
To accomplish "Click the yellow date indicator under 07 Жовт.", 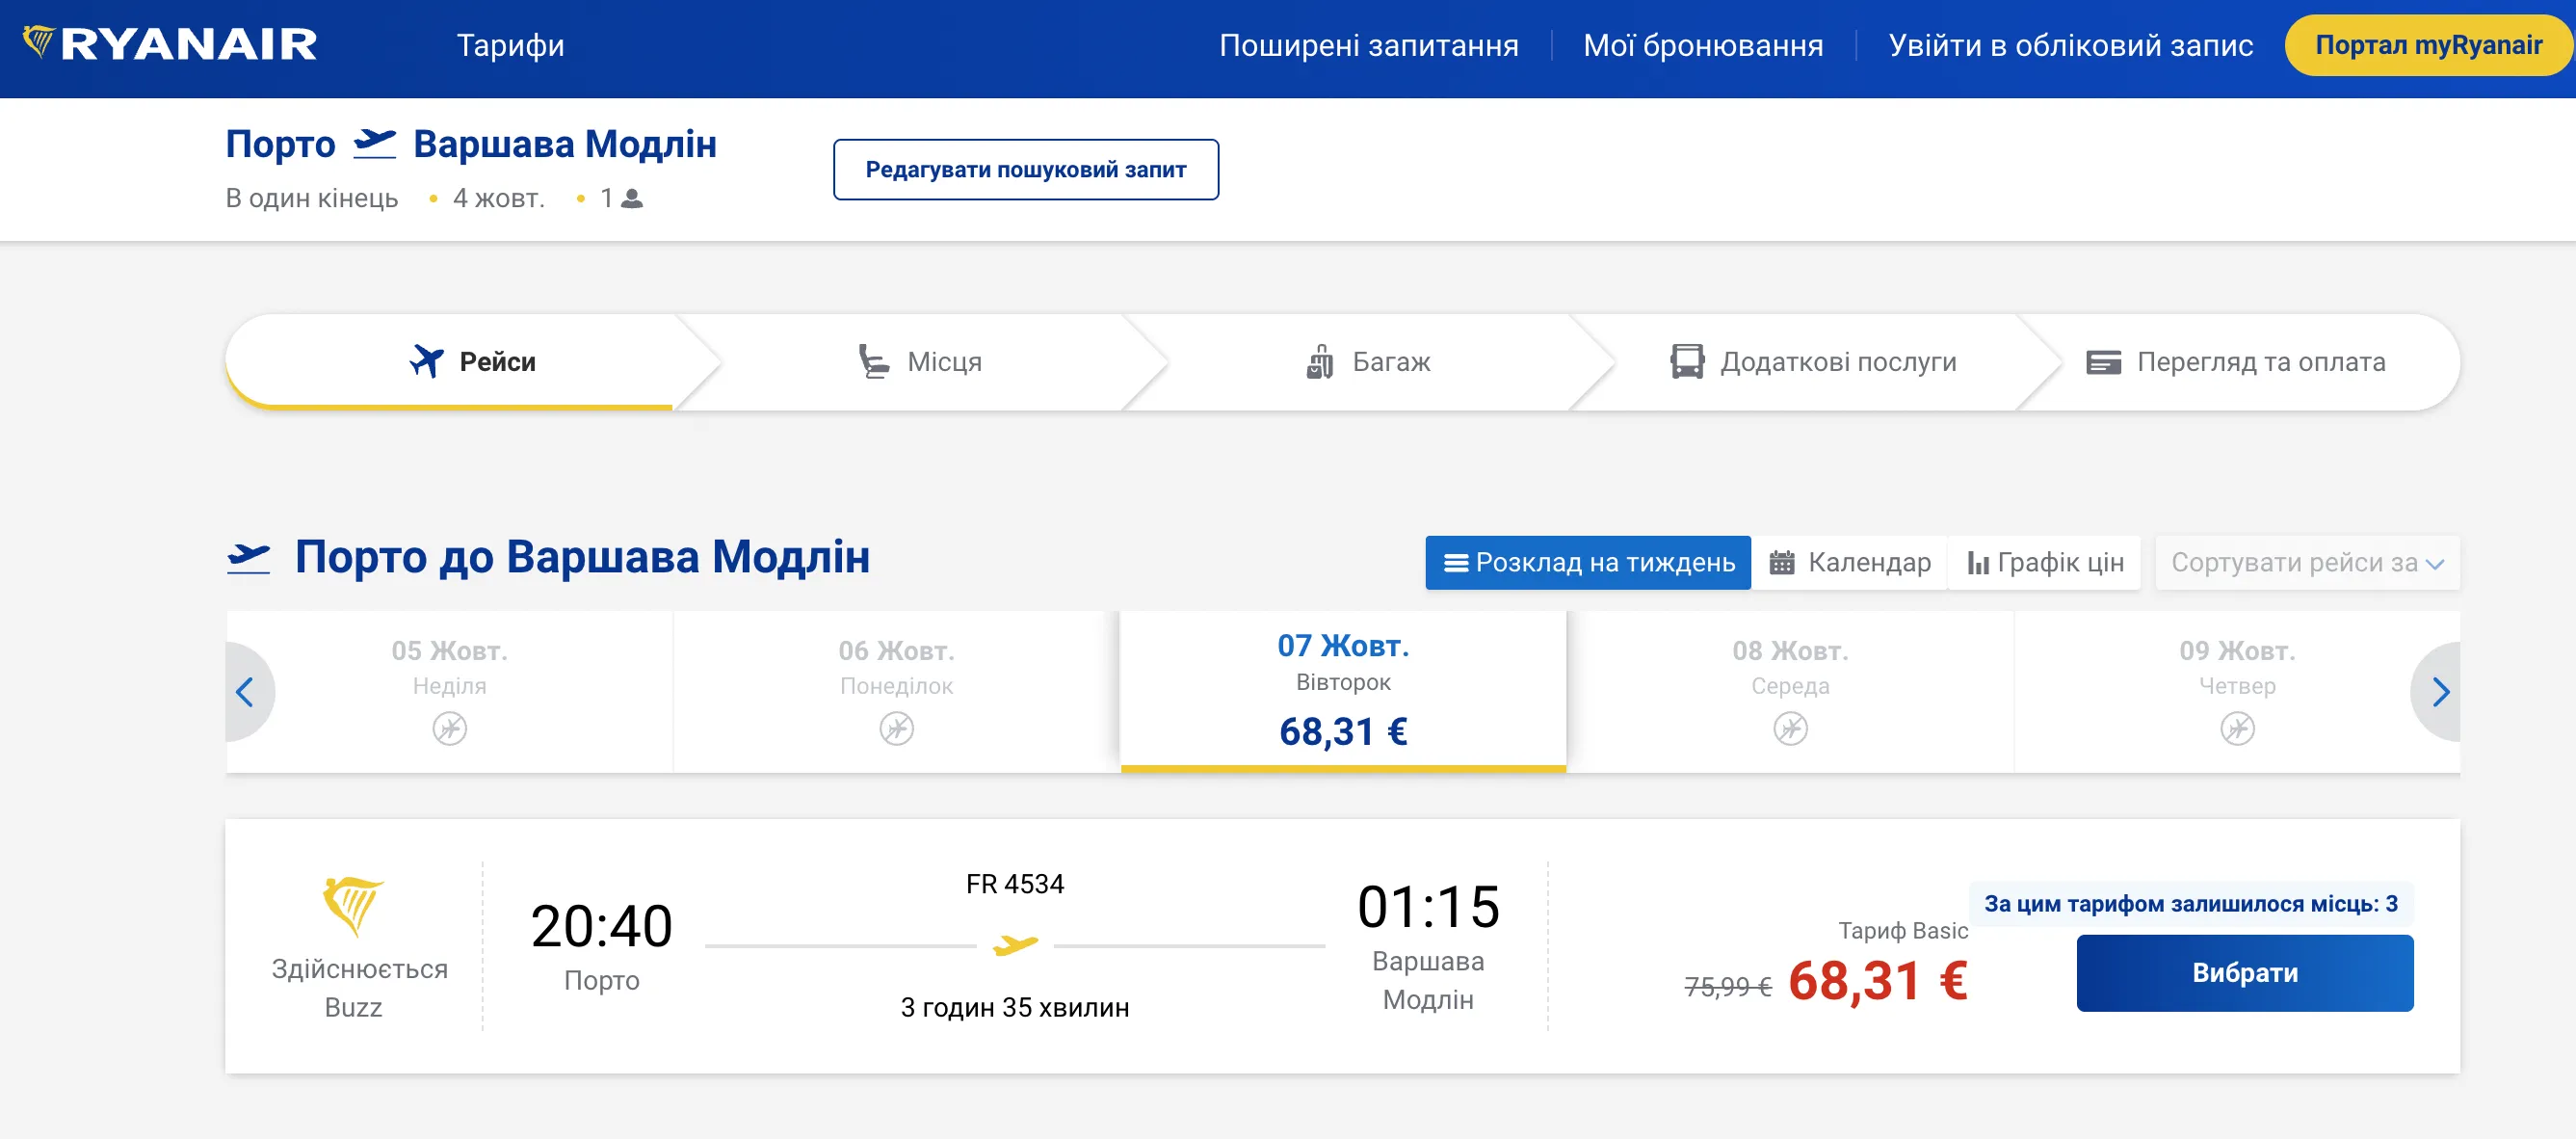I will [x=1343, y=770].
